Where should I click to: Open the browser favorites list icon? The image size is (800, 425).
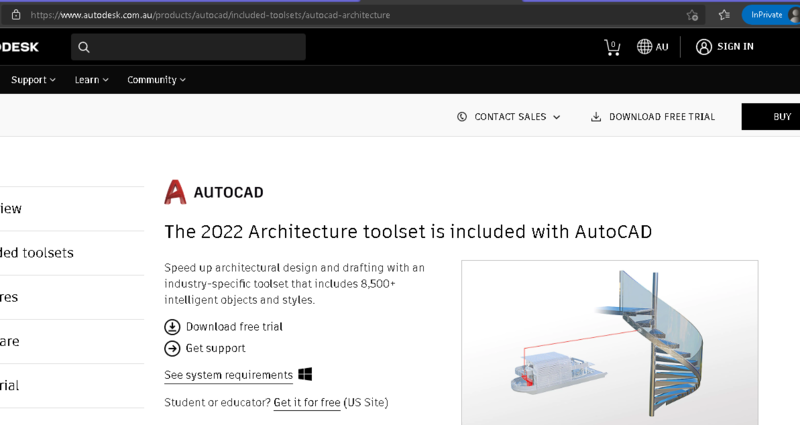click(724, 15)
